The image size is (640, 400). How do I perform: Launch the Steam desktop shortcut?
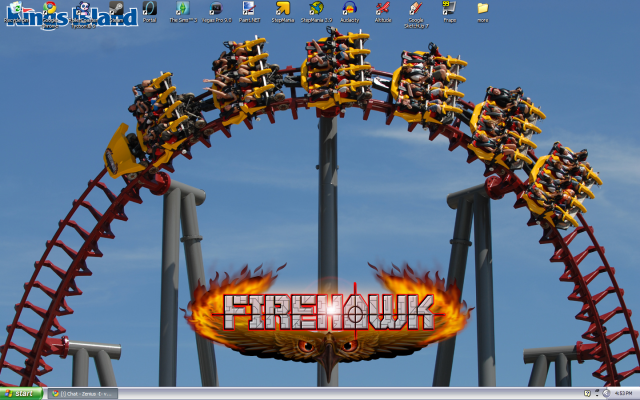click(116, 11)
